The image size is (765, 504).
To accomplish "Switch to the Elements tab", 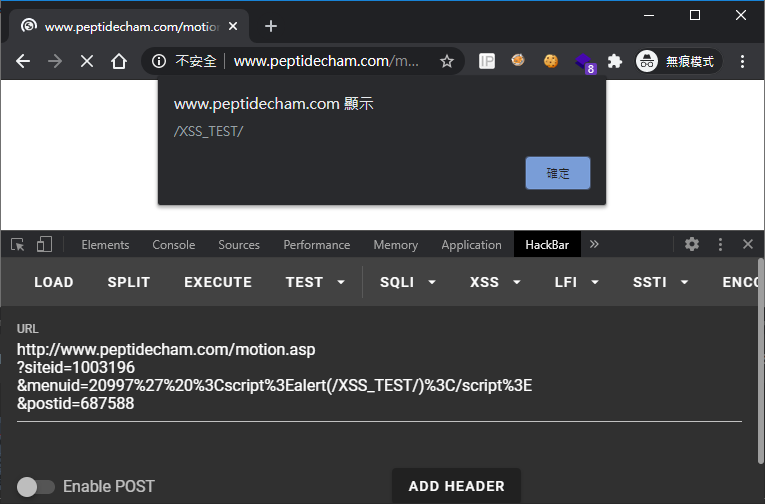I will (x=105, y=244).
